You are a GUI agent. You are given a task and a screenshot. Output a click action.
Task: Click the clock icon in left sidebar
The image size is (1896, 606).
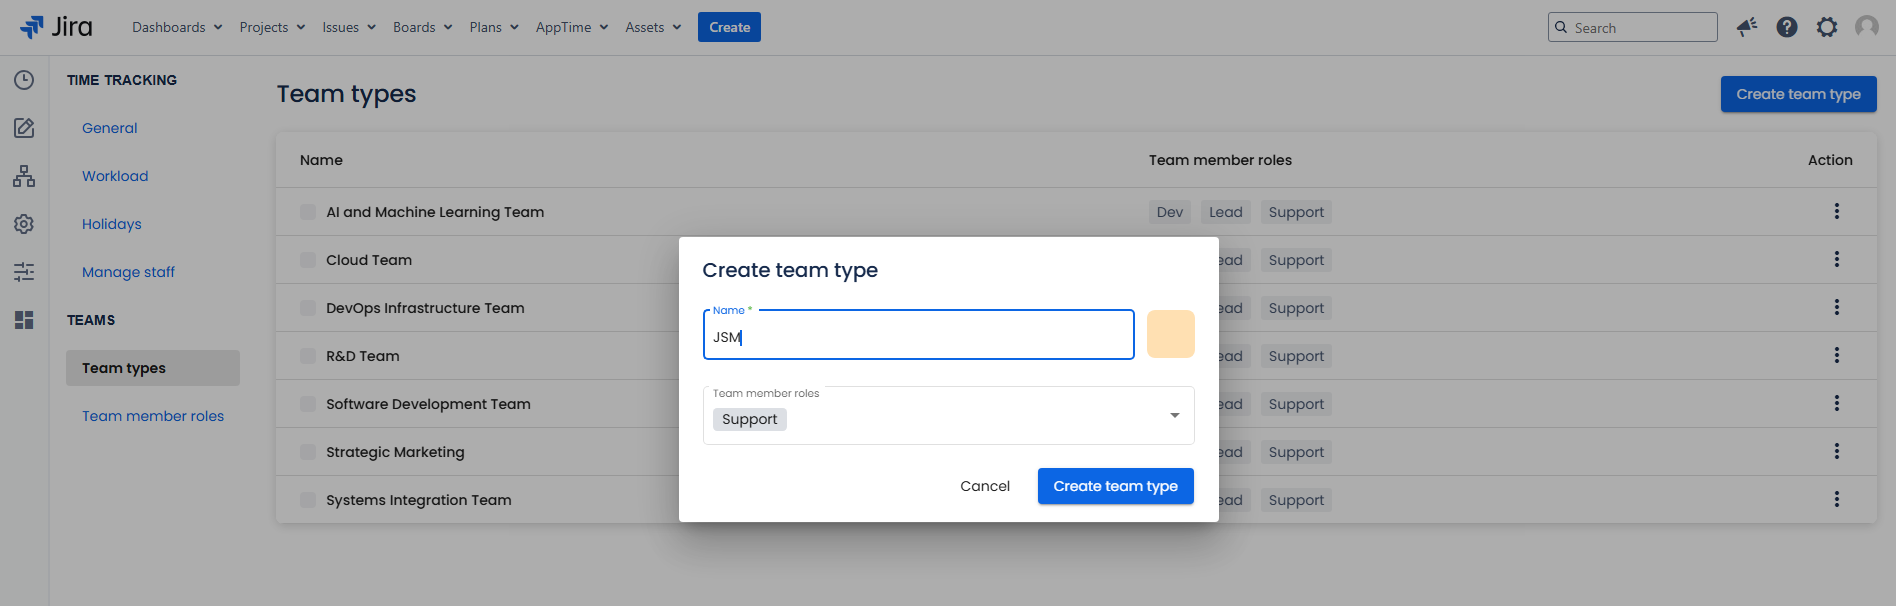(24, 80)
